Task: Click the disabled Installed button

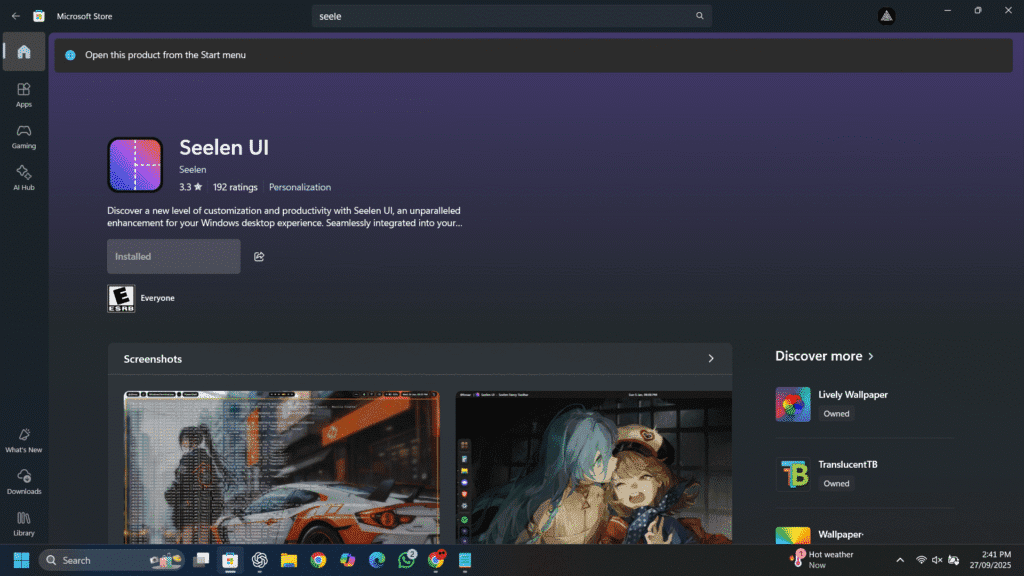Action: pyautogui.click(x=174, y=257)
